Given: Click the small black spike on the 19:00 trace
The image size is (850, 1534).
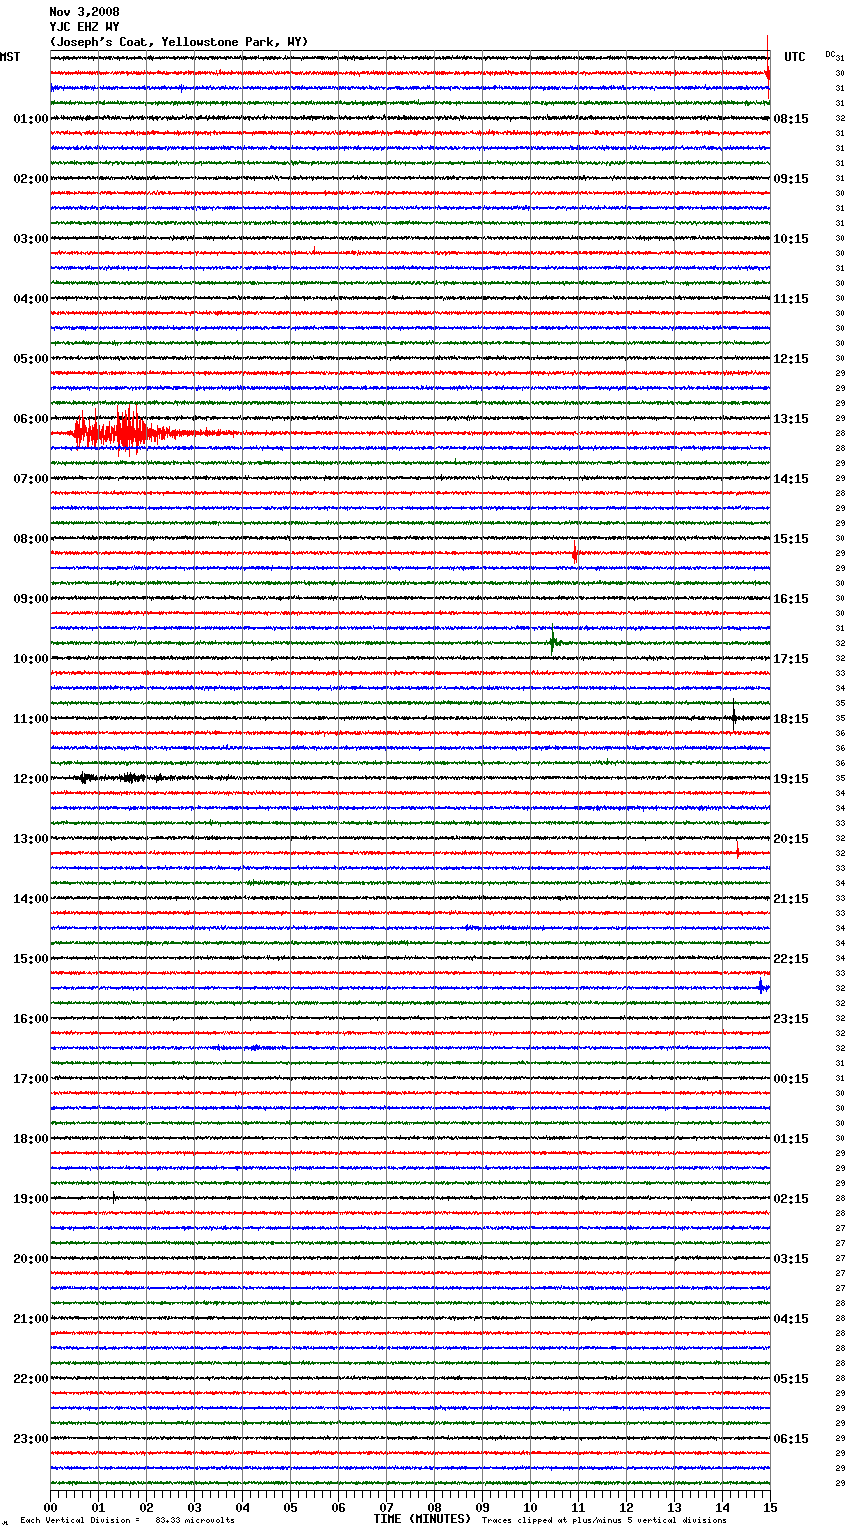Looking at the screenshot, I should point(114,1196).
